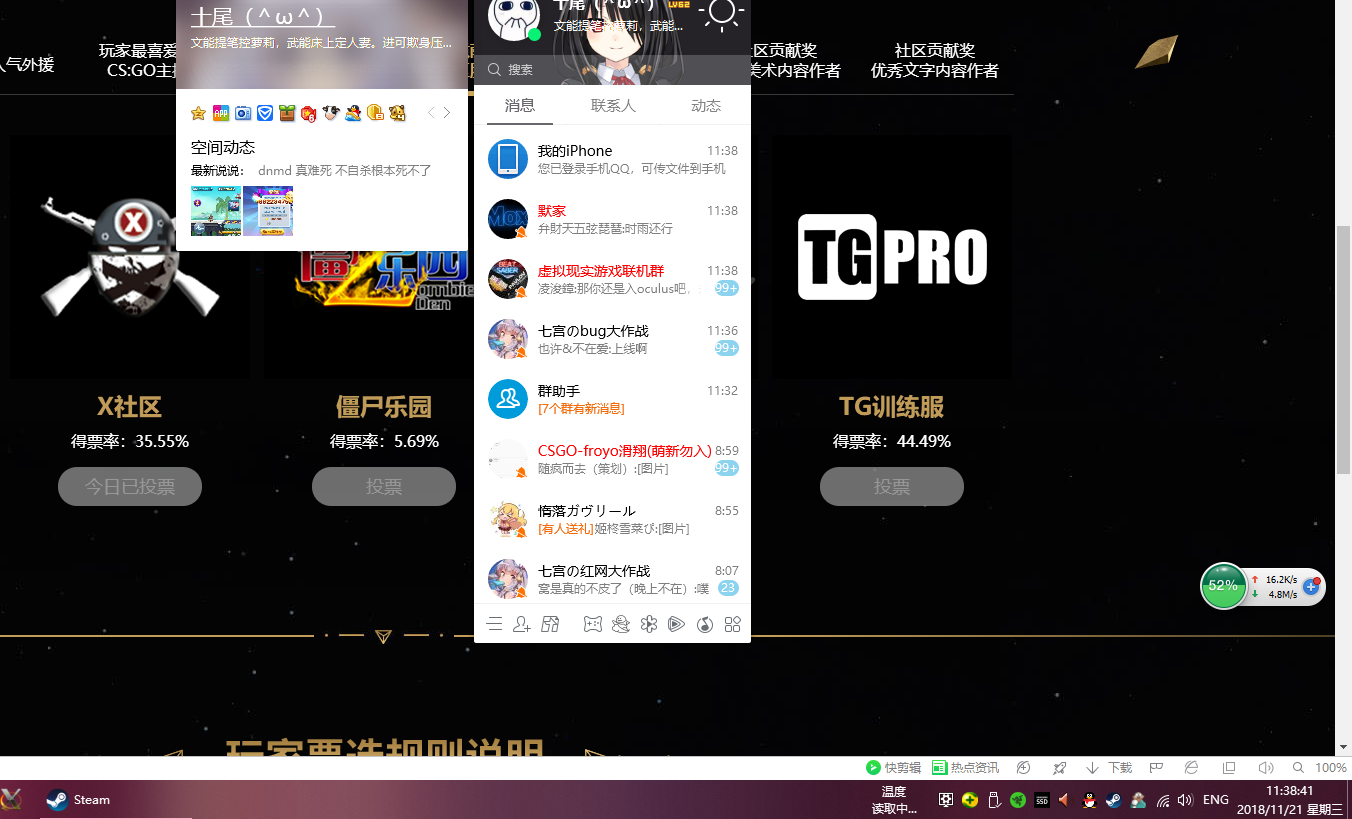Open the Steam icon in the taskbar
This screenshot has height=819, width=1352.
point(56,800)
